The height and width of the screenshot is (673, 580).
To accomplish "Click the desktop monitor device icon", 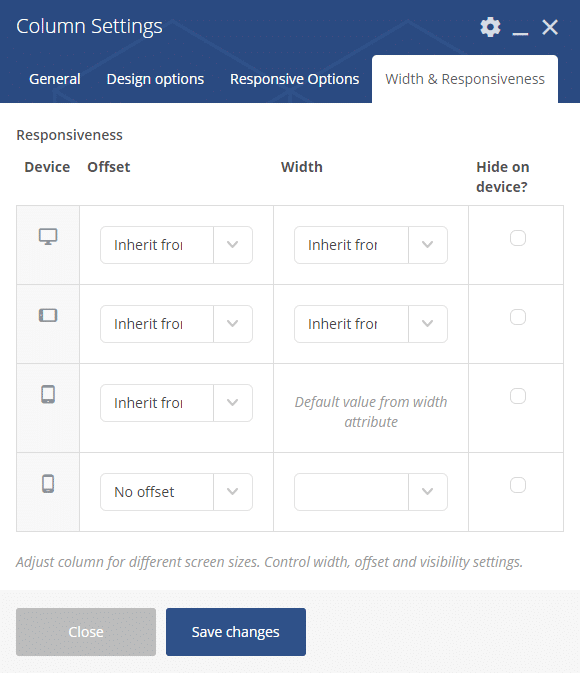I will click(x=48, y=236).
